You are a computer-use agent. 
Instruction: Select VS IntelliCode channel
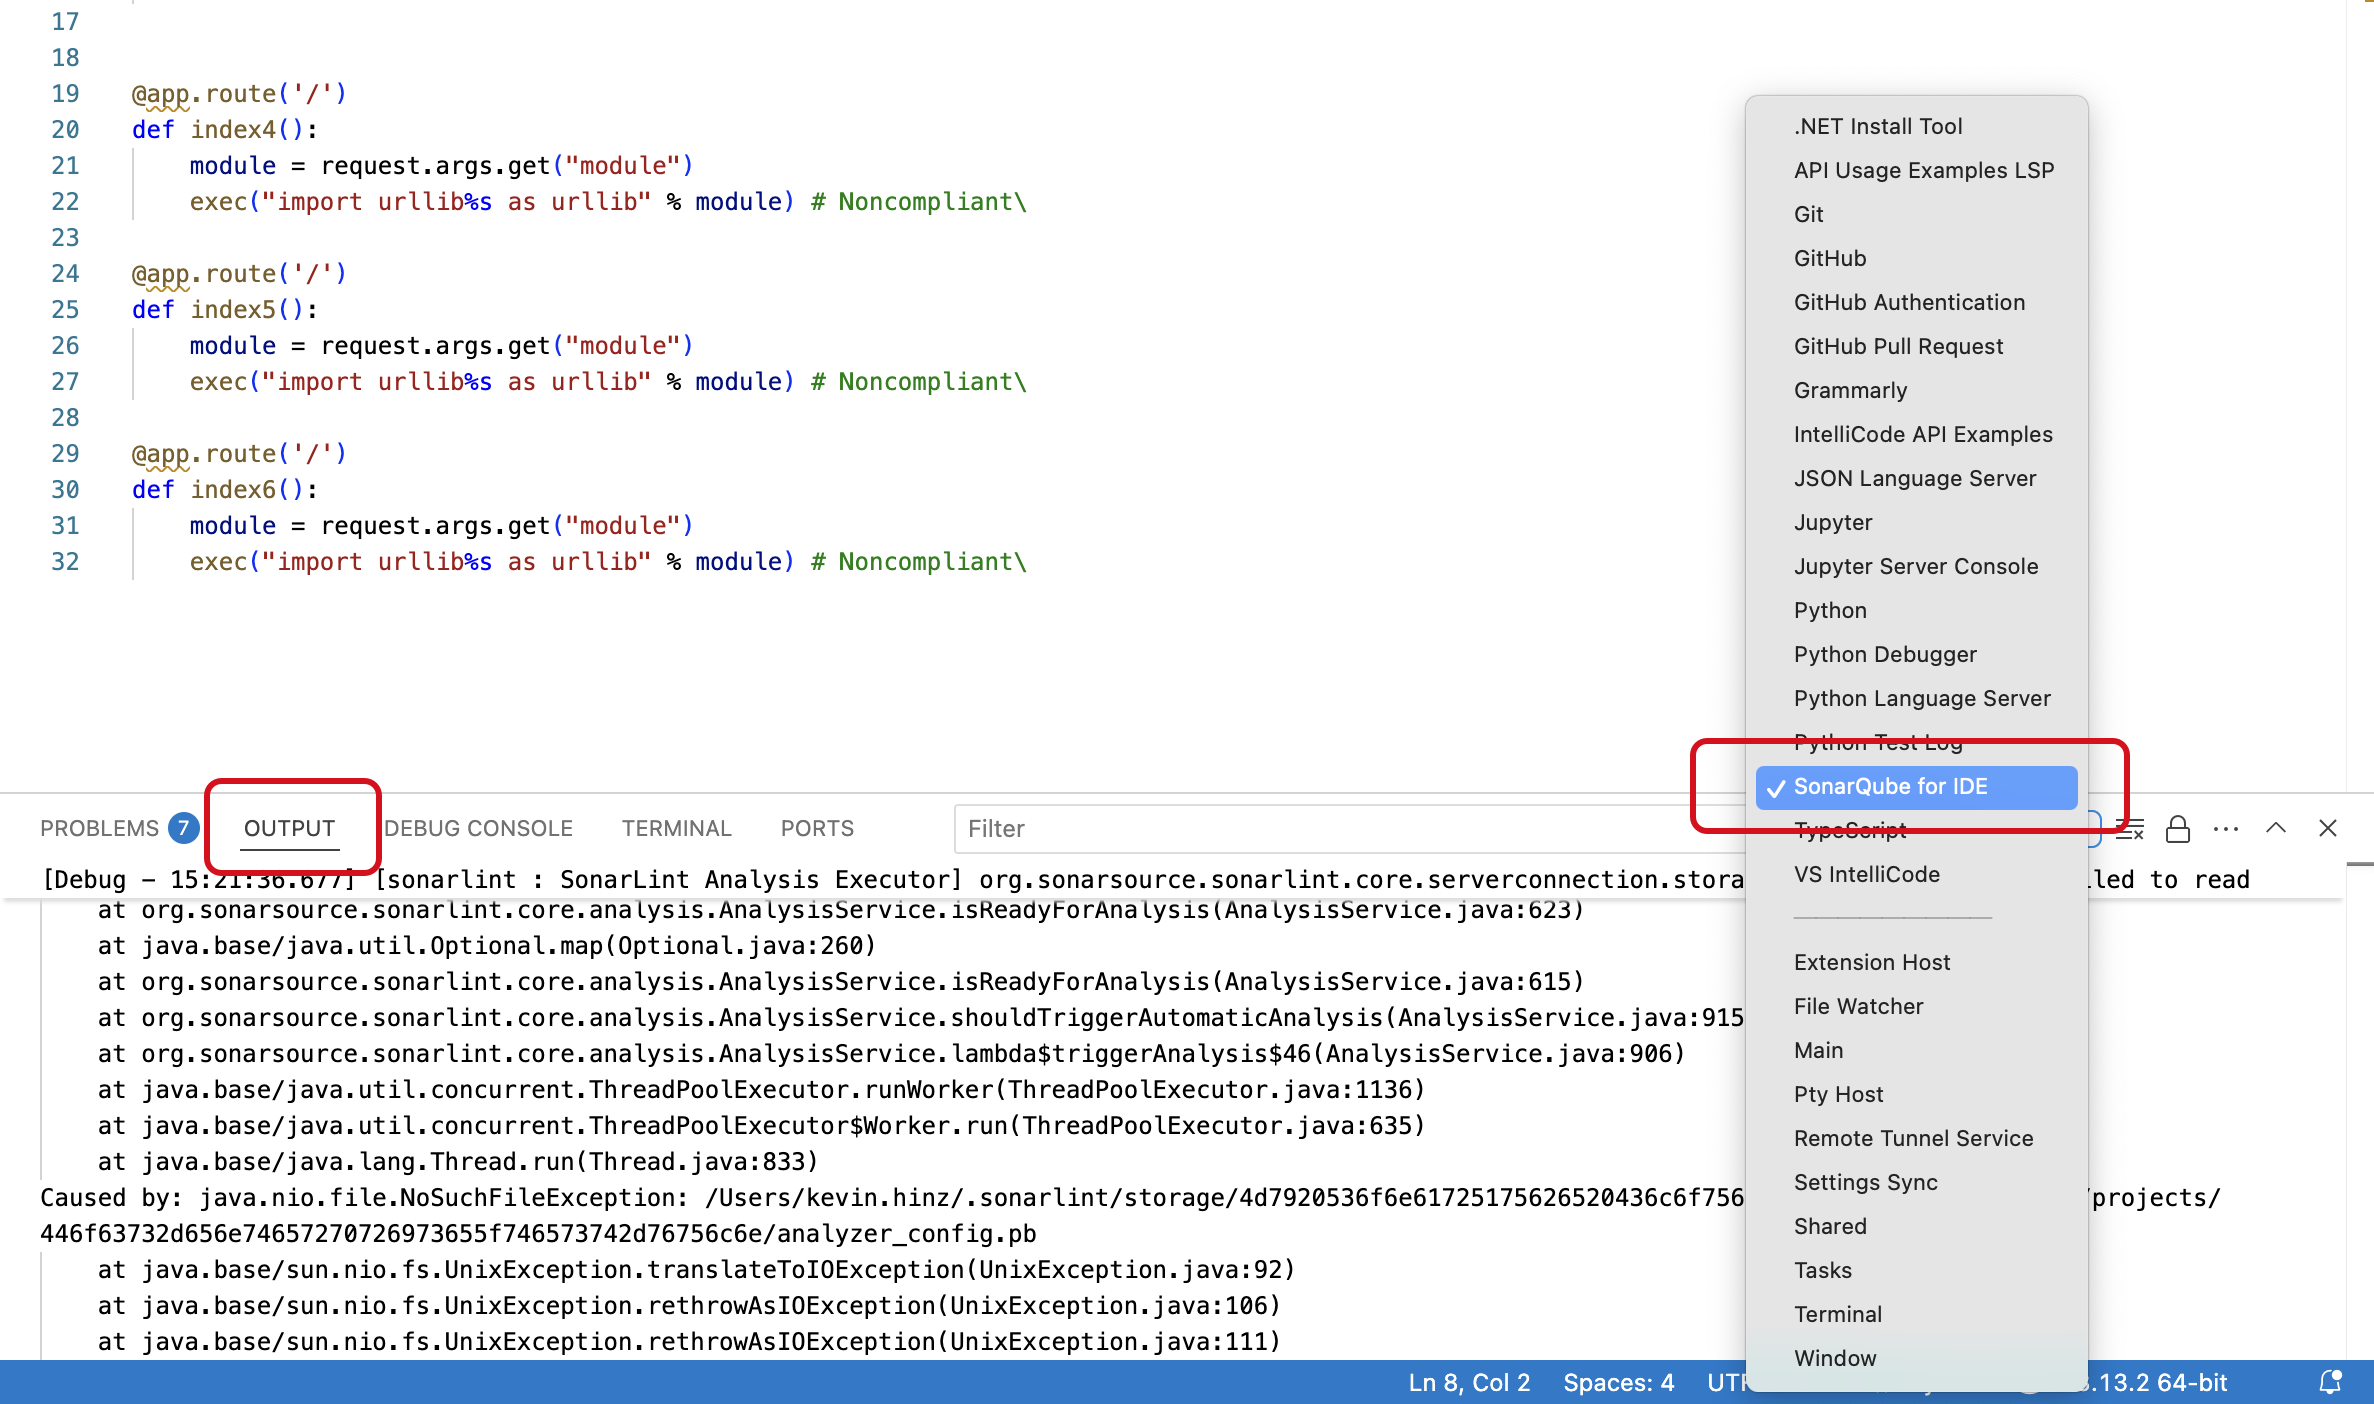pos(1916,874)
